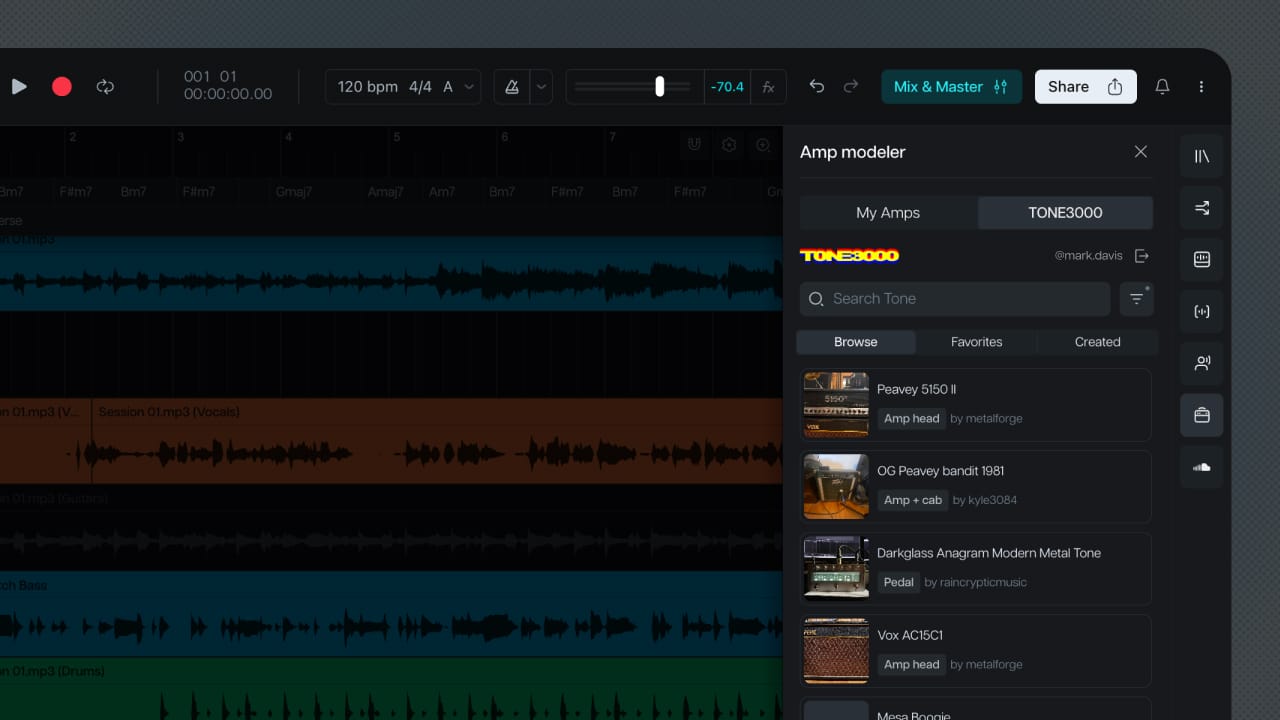Viewport: 1280px width, 720px height.
Task: Open the tone filter options
Action: click(1137, 299)
